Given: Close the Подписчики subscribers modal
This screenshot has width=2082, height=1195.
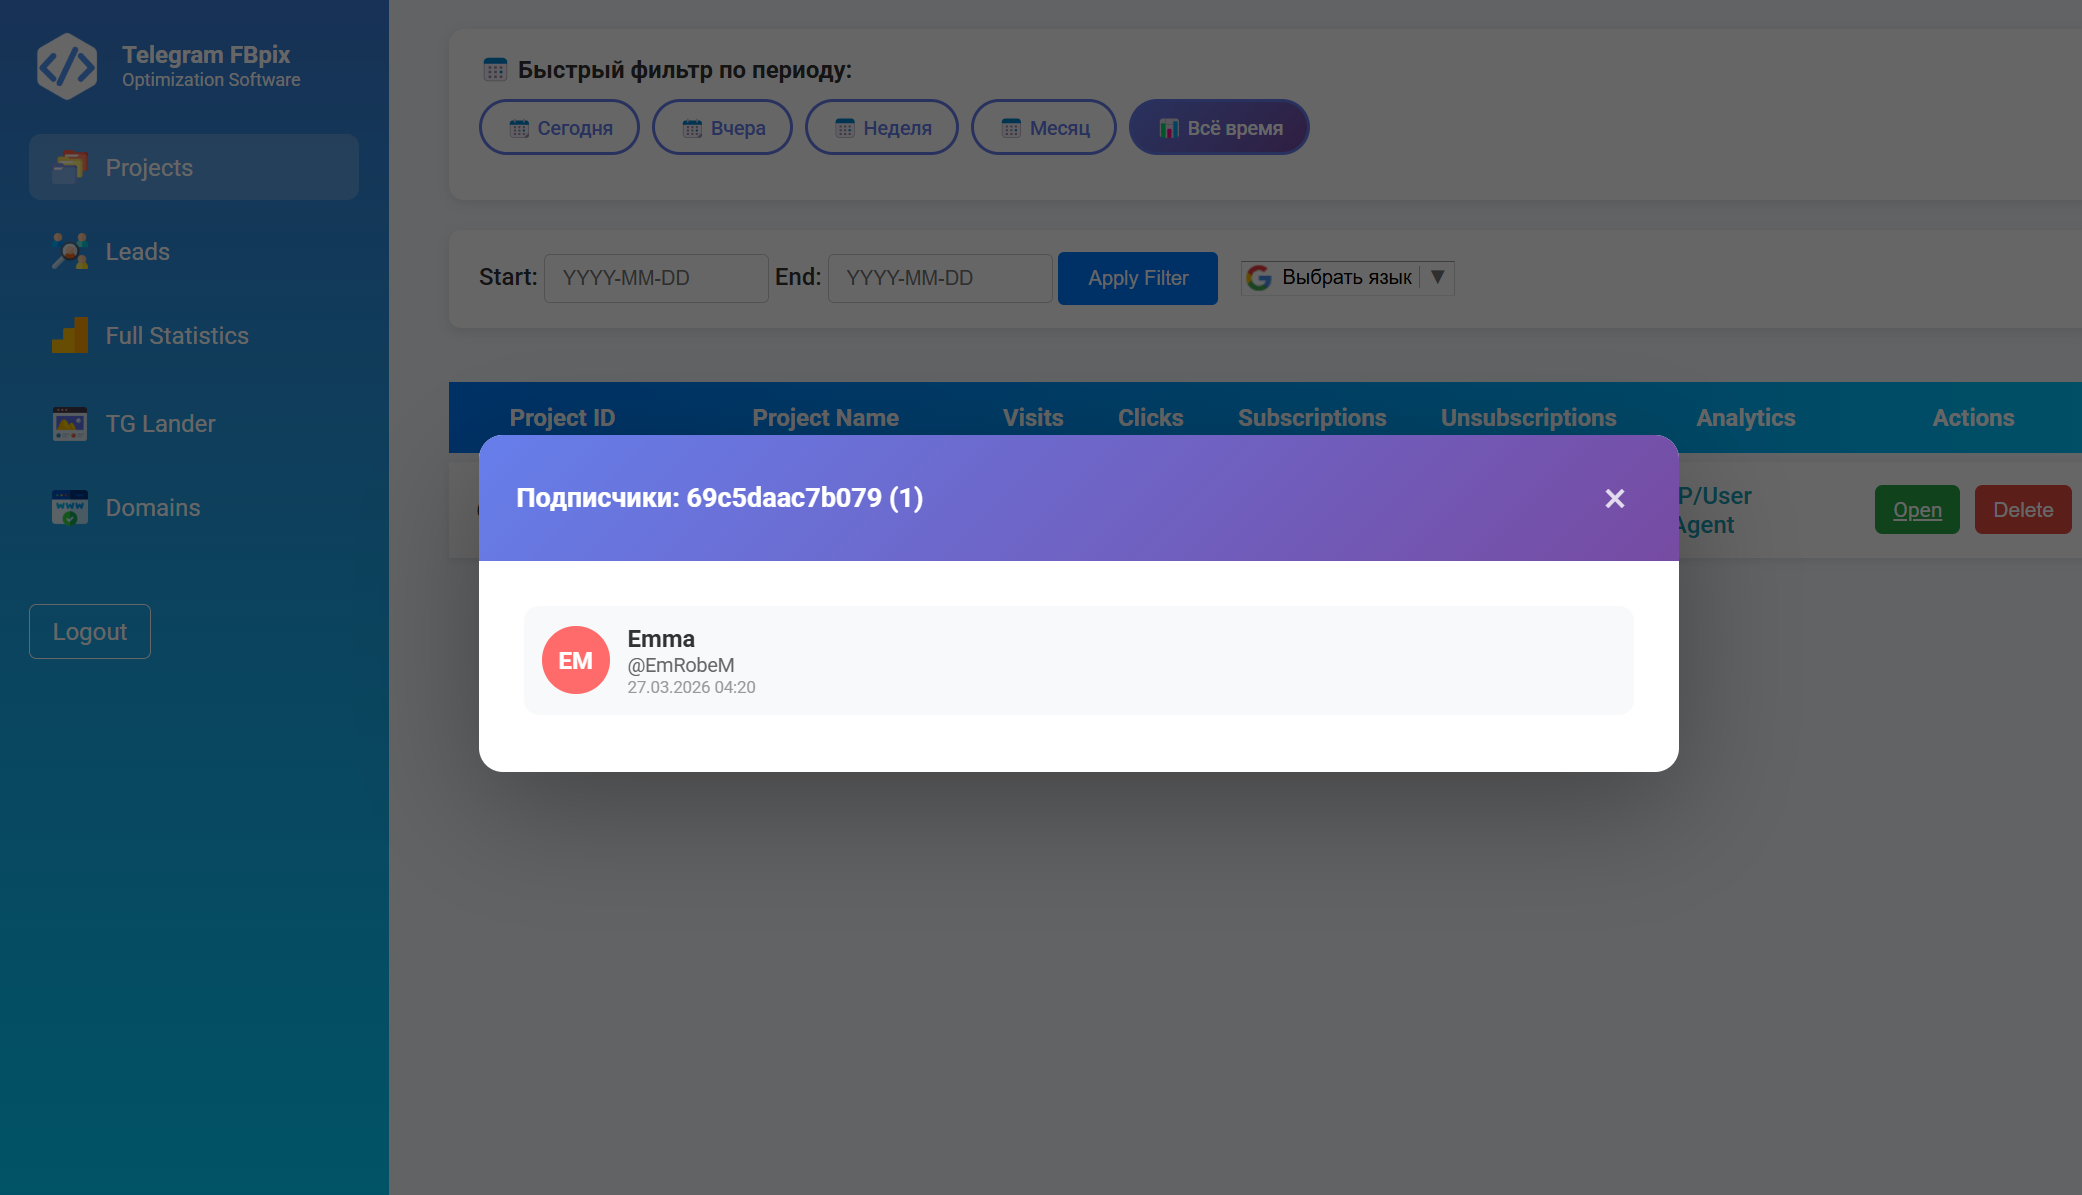Looking at the screenshot, I should [1614, 498].
